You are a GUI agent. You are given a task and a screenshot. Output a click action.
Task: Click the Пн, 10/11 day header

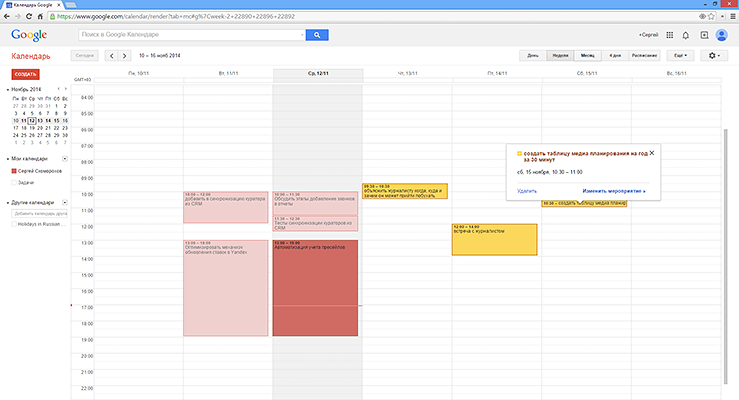[139, 73]
